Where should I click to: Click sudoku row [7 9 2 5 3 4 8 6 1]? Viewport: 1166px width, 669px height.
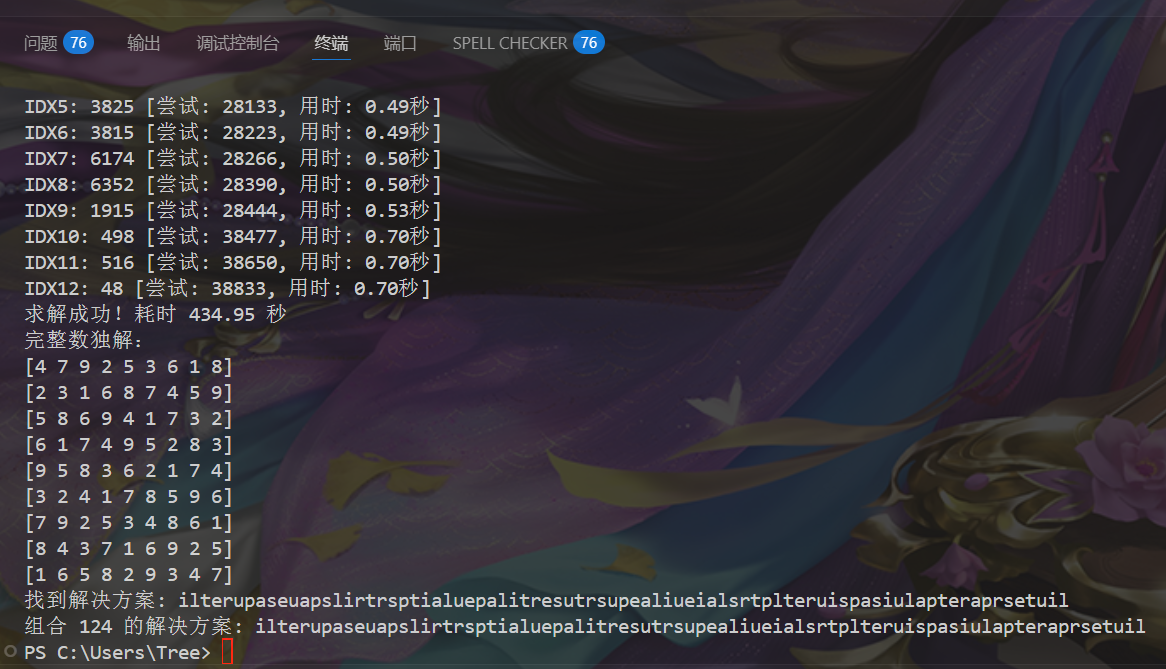[129, 523]
